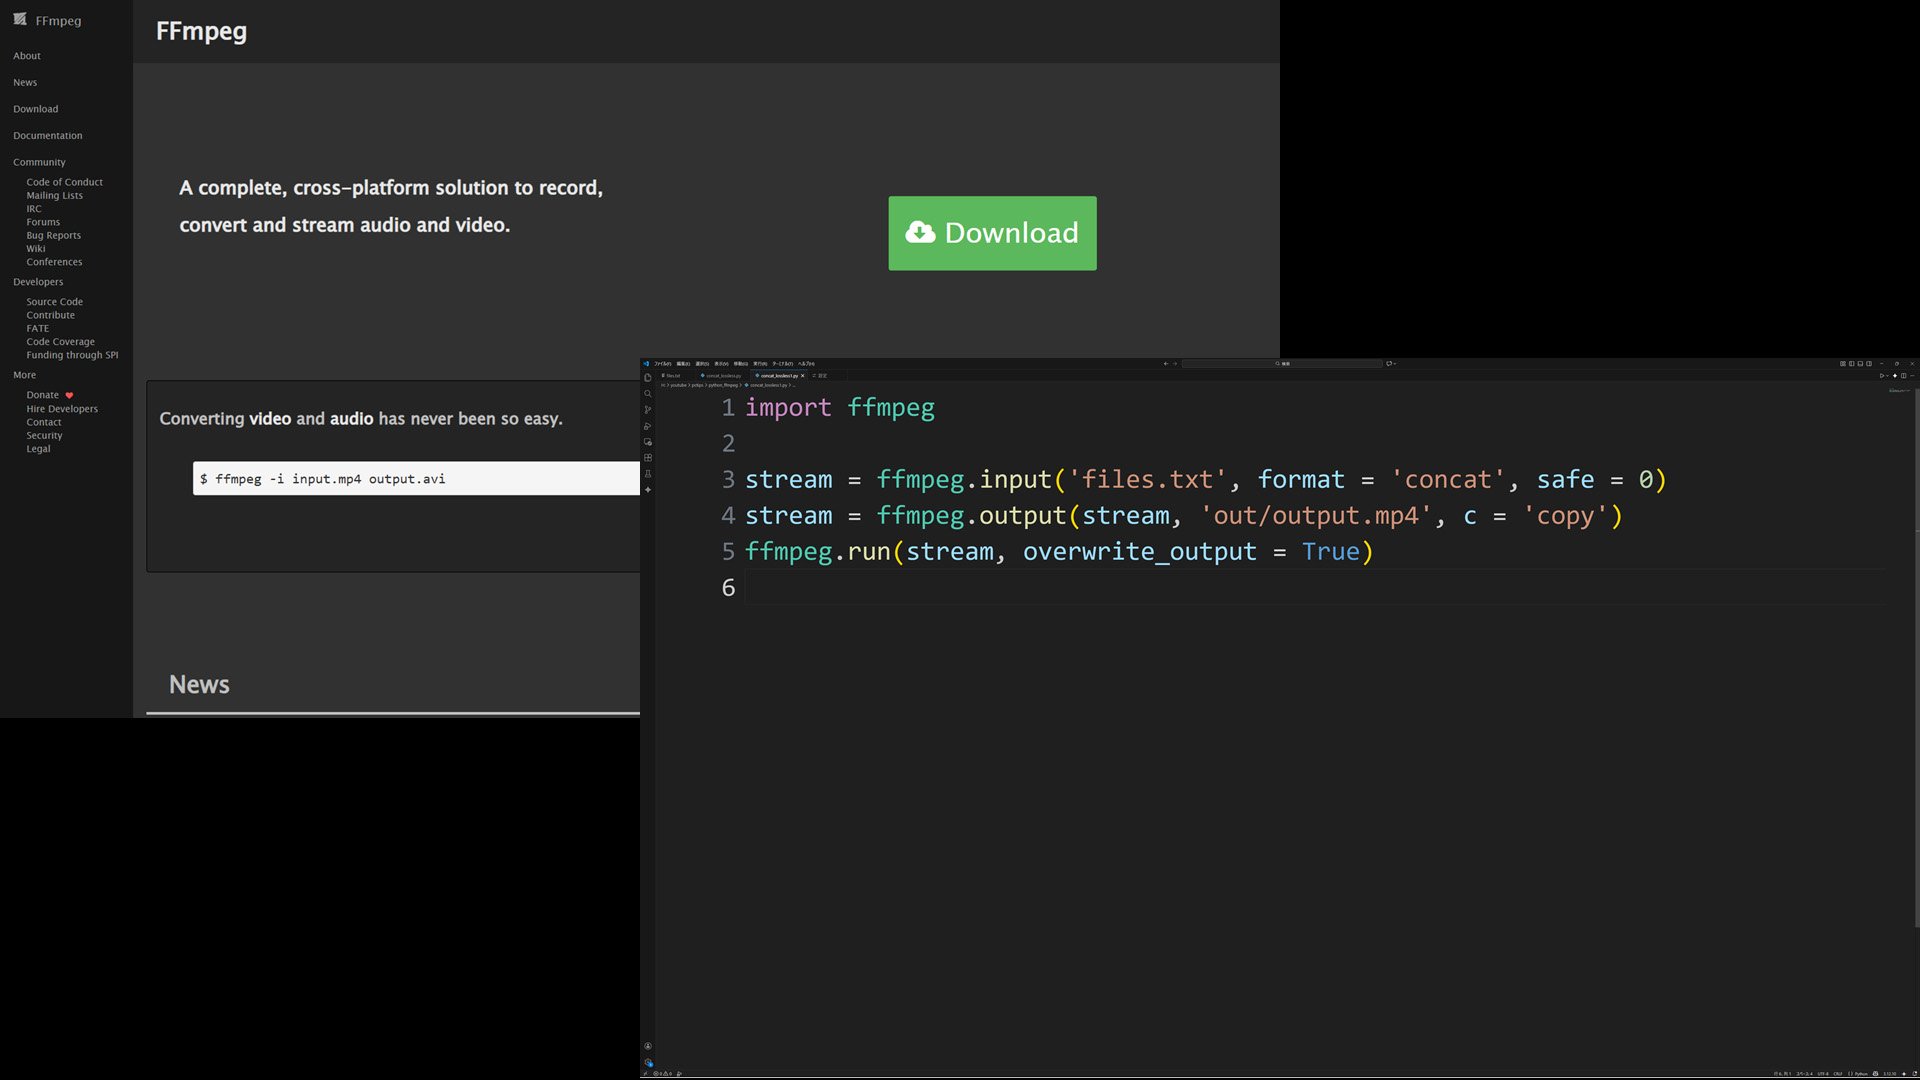Image resolution: width=1920 pixels, height=1080 pixels.
Task: Open the News link in FFmpeg sidebar
Action: pyautogui.click(x=25, y=82)
